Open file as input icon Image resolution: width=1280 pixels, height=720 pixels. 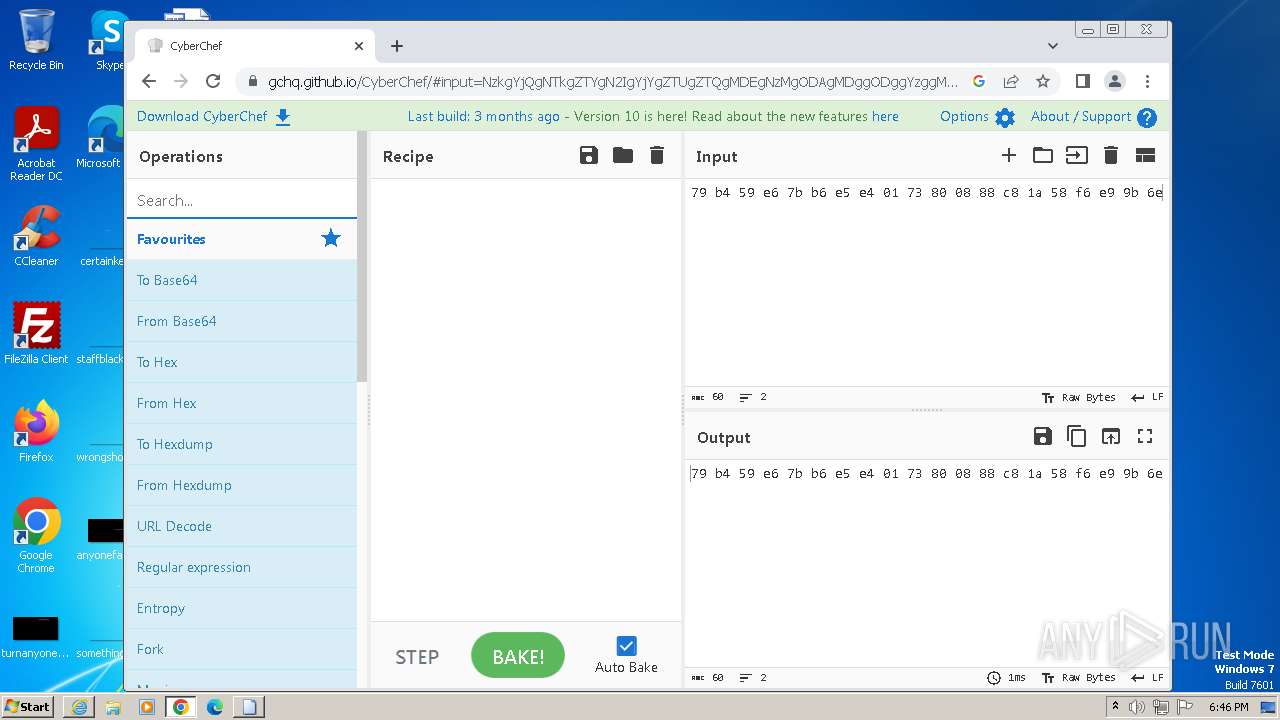(x=1077, y=155)
